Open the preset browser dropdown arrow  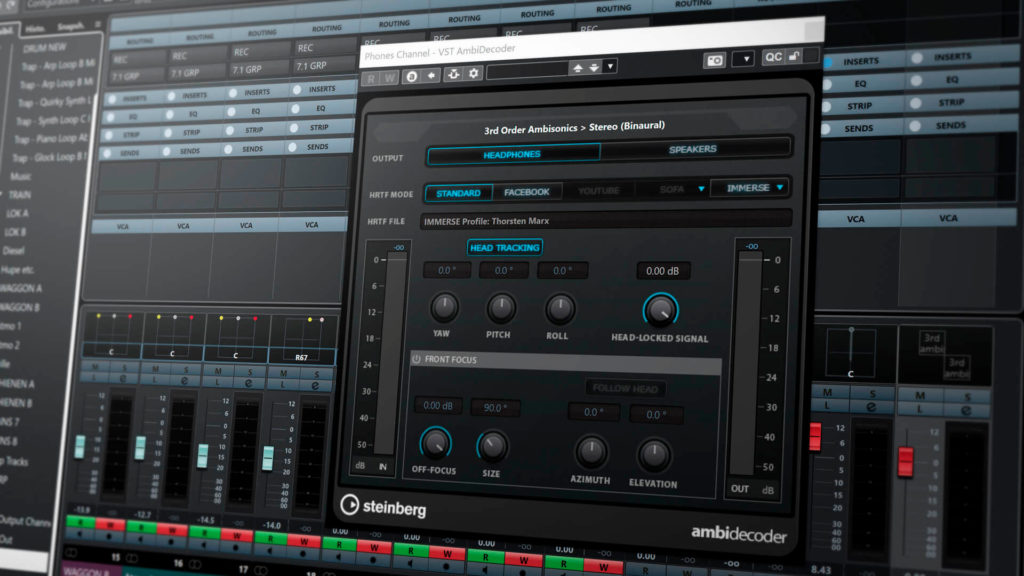610,66
